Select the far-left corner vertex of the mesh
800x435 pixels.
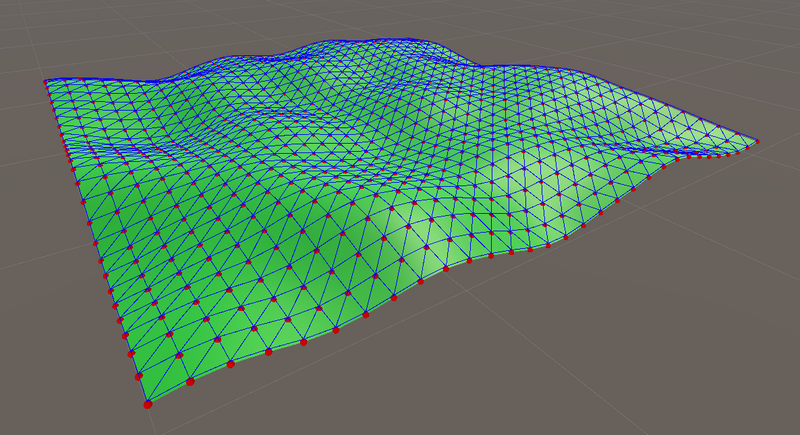[45, 81]
